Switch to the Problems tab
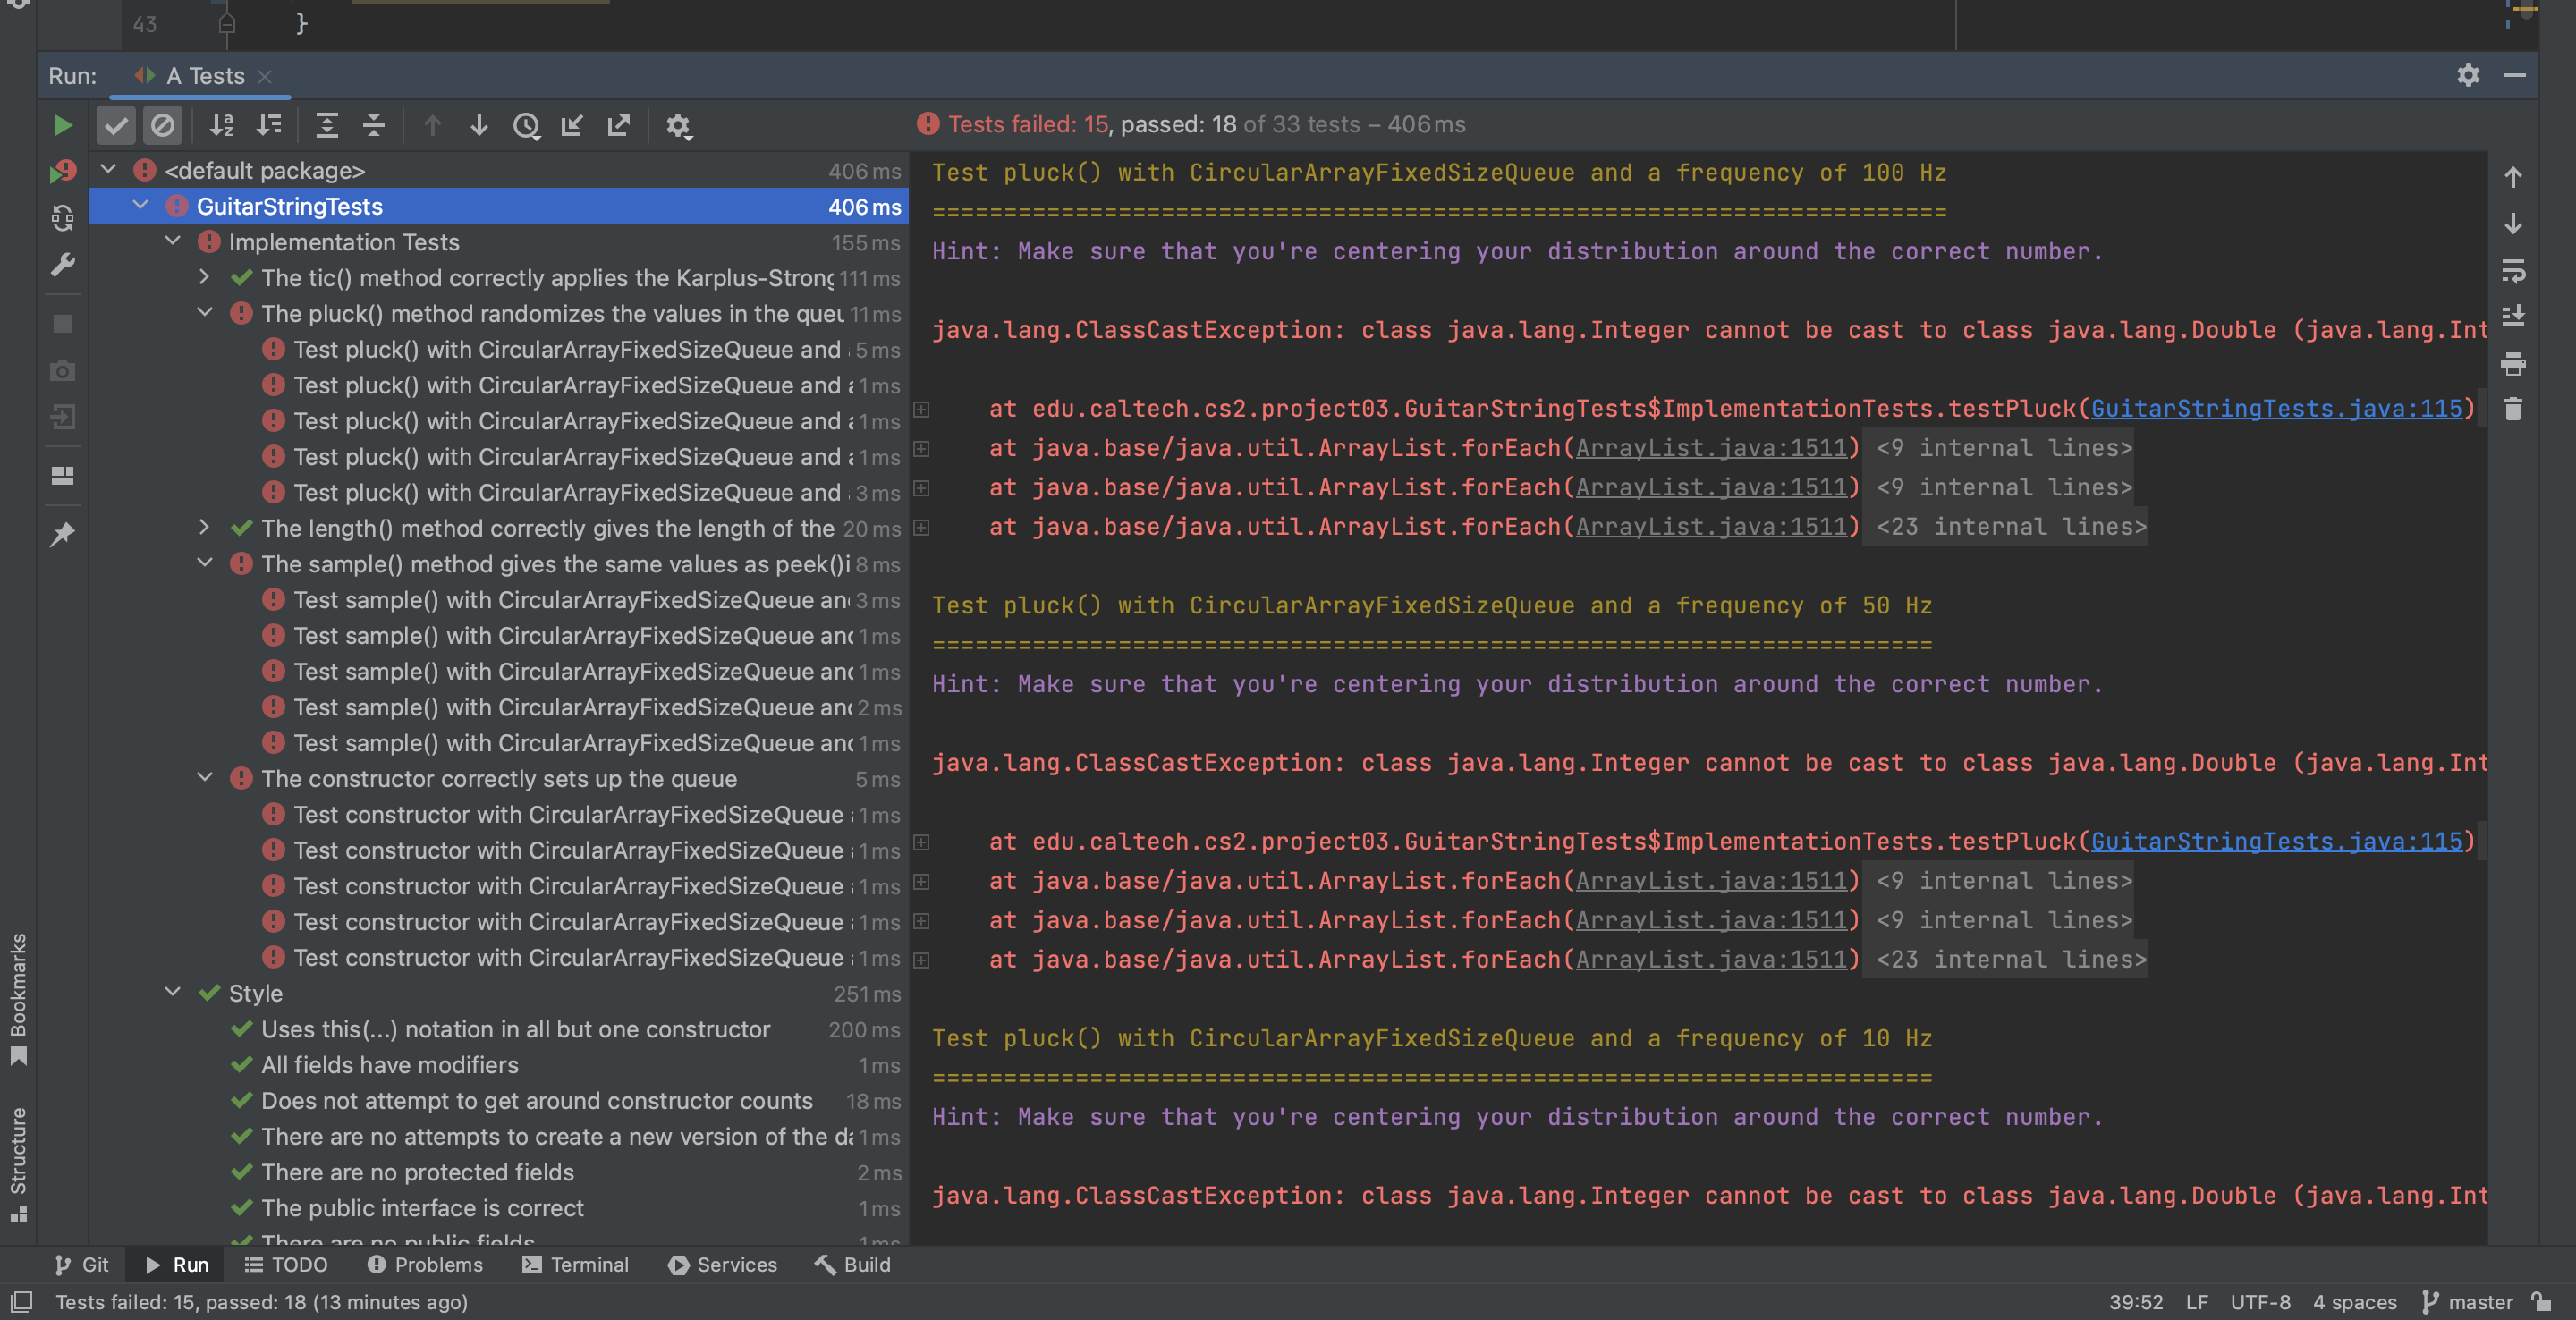 tap(424, 1264)
